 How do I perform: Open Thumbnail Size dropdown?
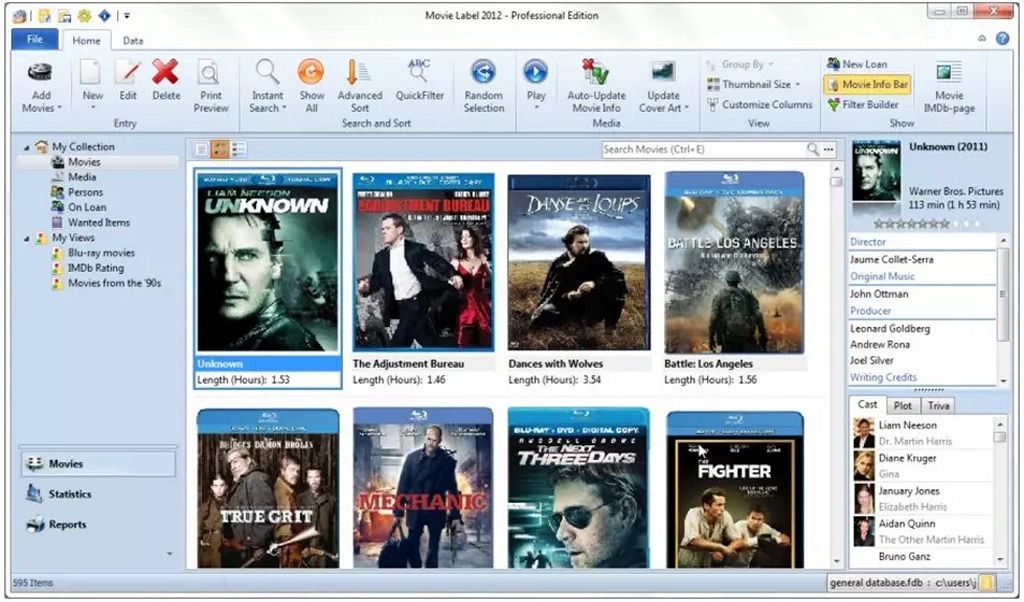tap(754, 84)
